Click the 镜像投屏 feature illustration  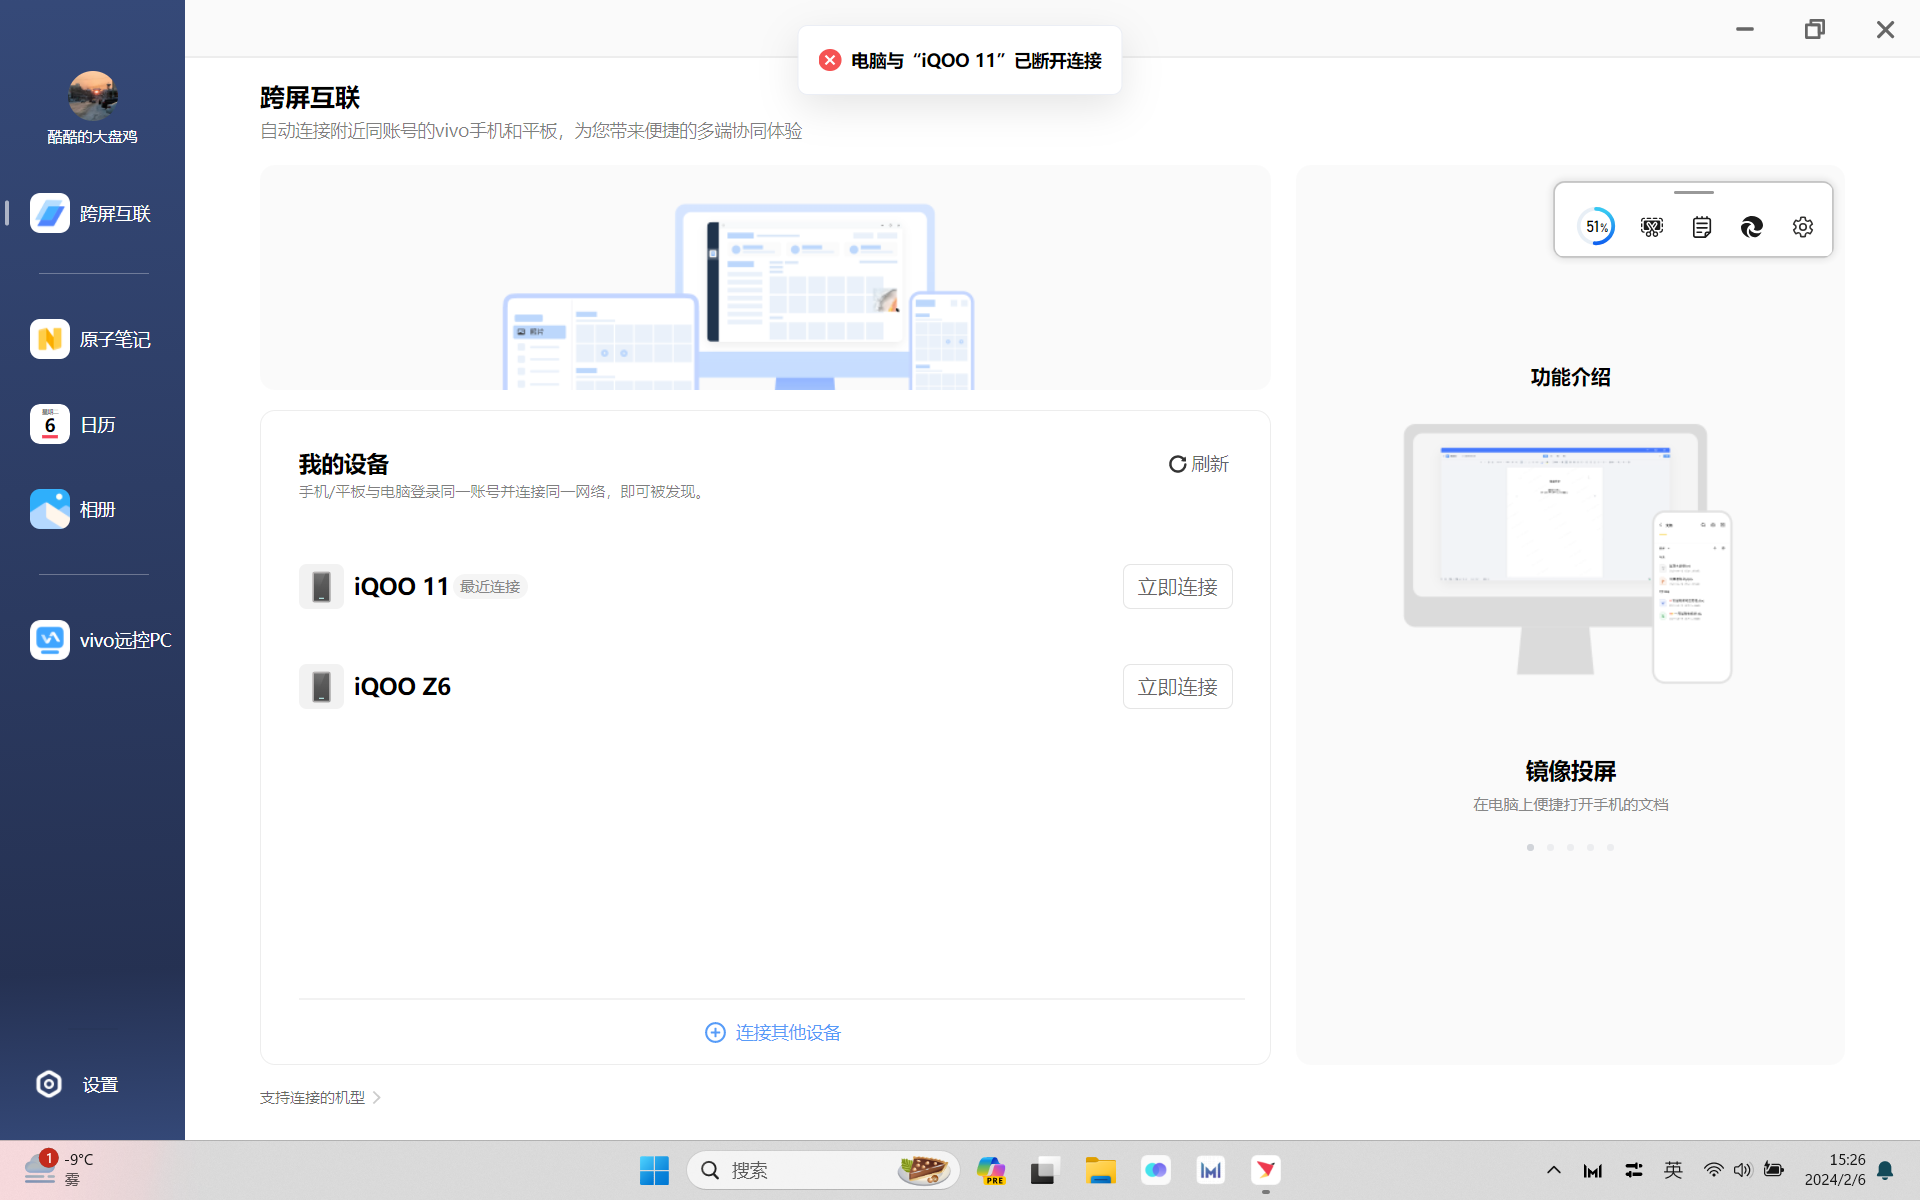[x=1567, y=553]
